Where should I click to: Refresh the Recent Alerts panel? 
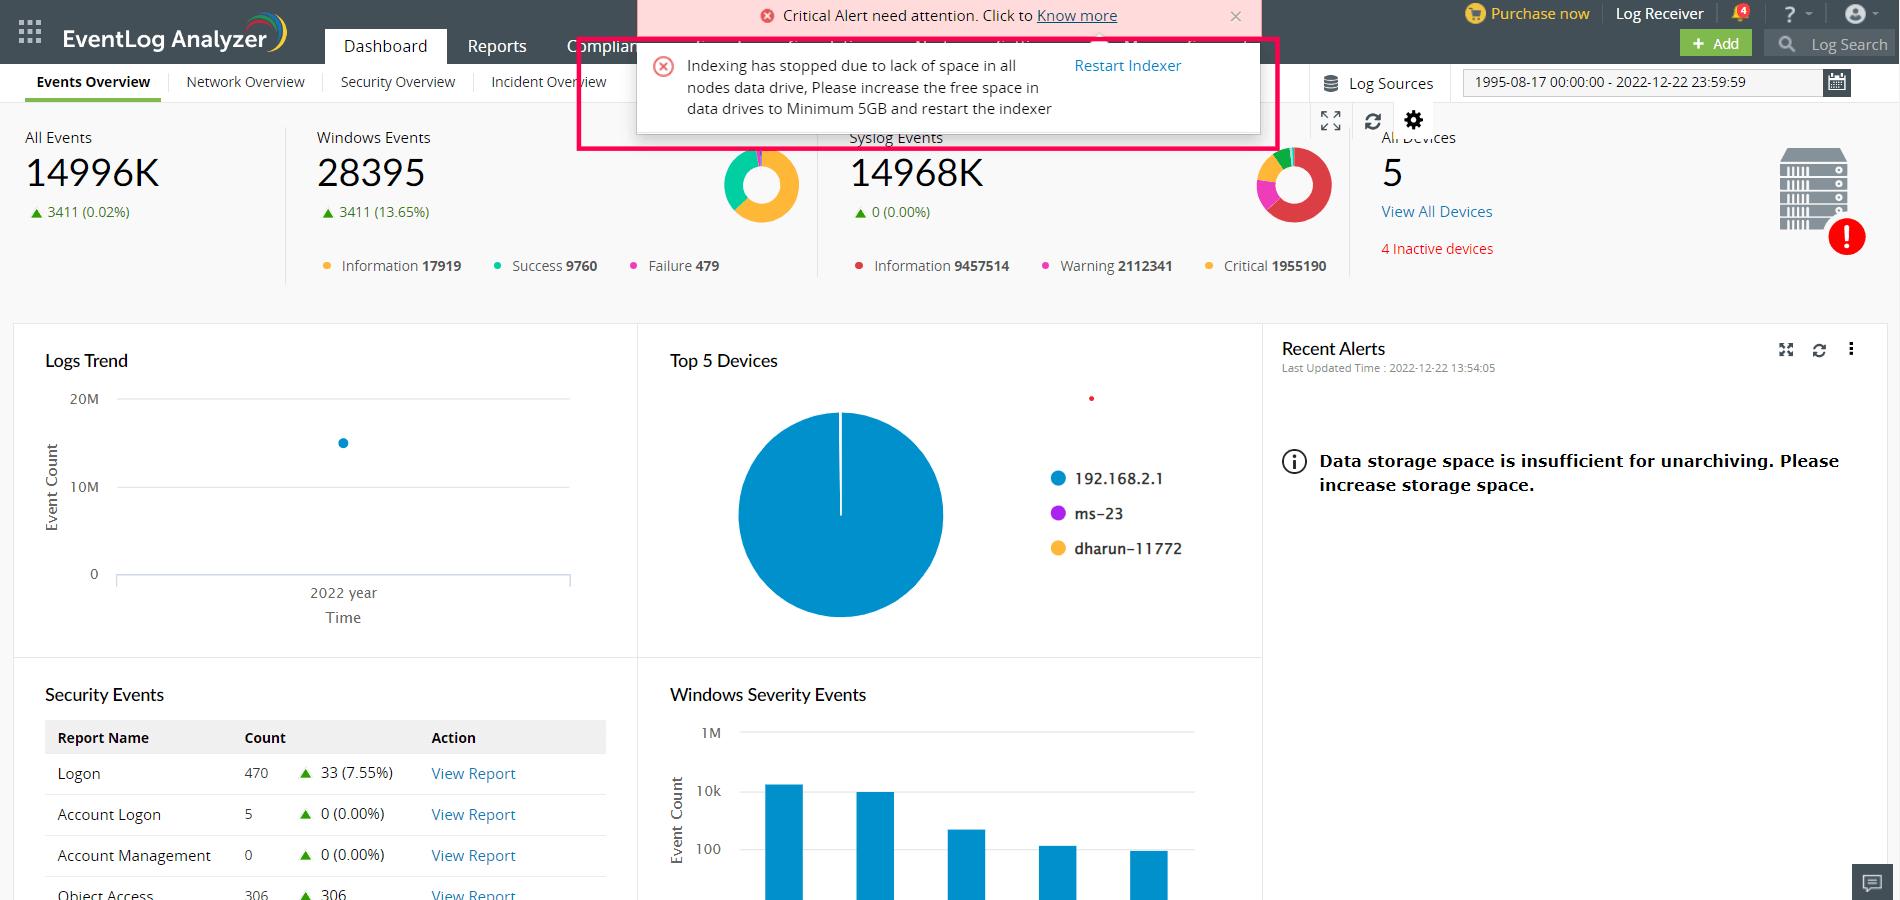(1819, 349)
